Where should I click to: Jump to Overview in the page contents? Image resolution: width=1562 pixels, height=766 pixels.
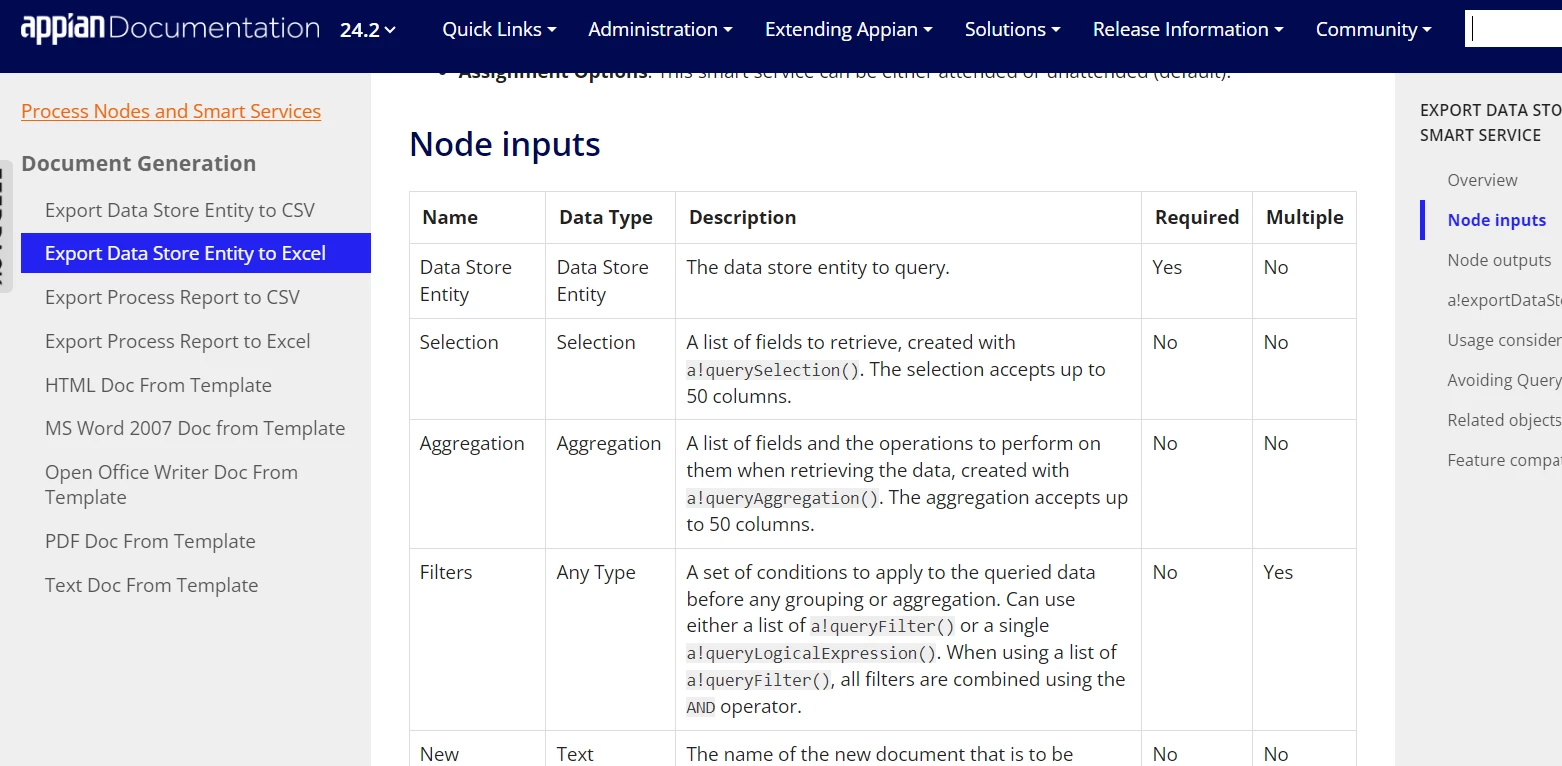point(1482,180)
